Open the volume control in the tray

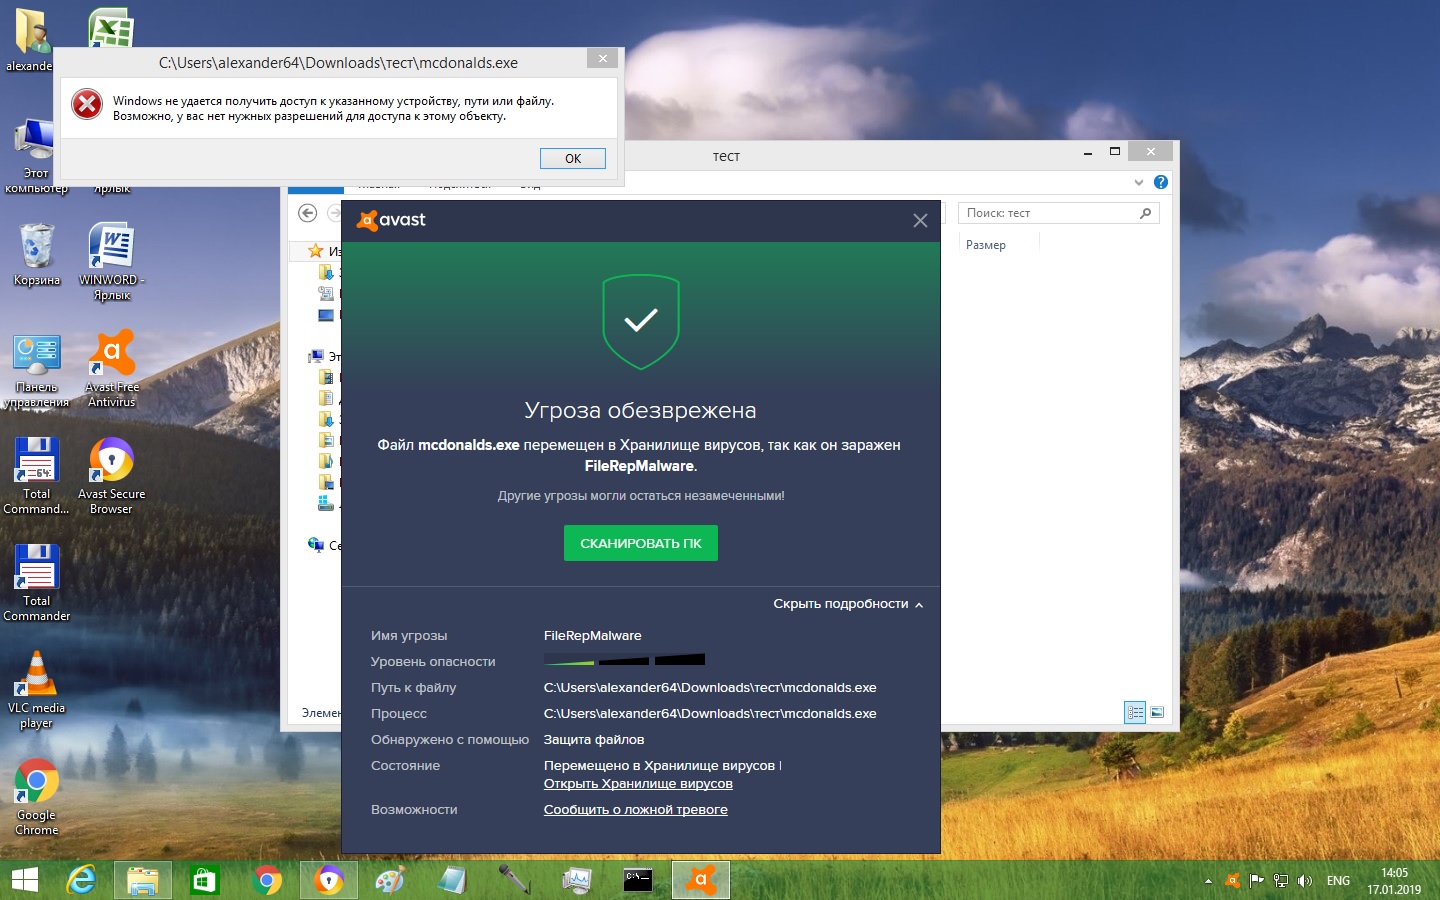pos(1305,881)
